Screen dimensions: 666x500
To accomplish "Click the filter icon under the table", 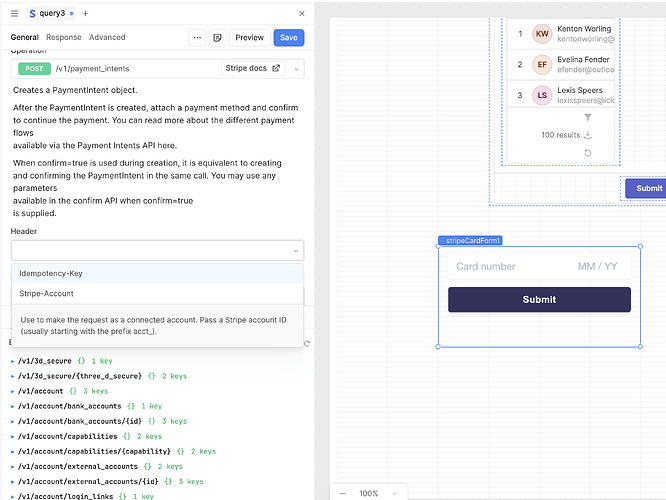I will 587,117.
